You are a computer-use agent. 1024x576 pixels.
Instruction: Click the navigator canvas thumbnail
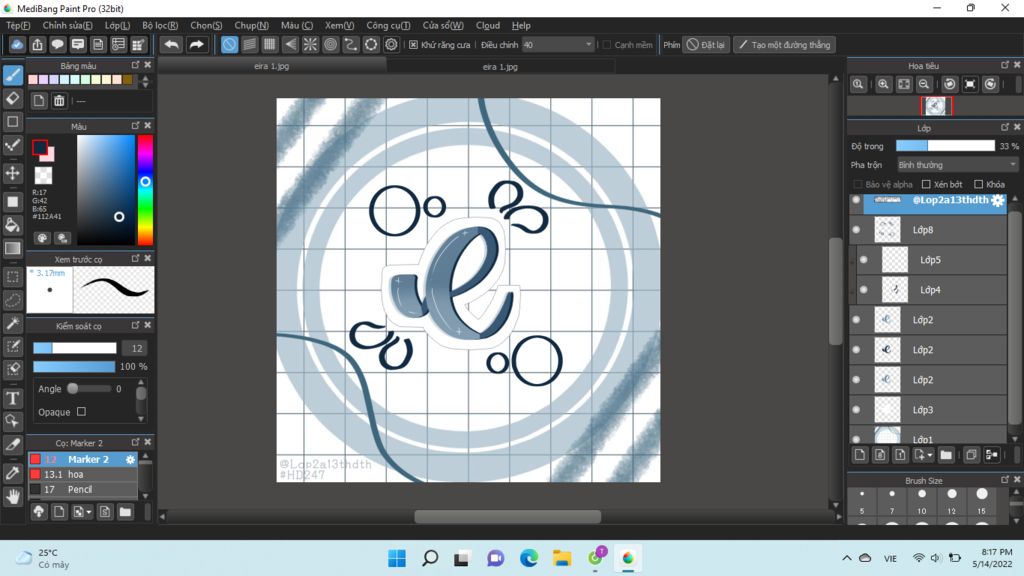click(936, 106)
